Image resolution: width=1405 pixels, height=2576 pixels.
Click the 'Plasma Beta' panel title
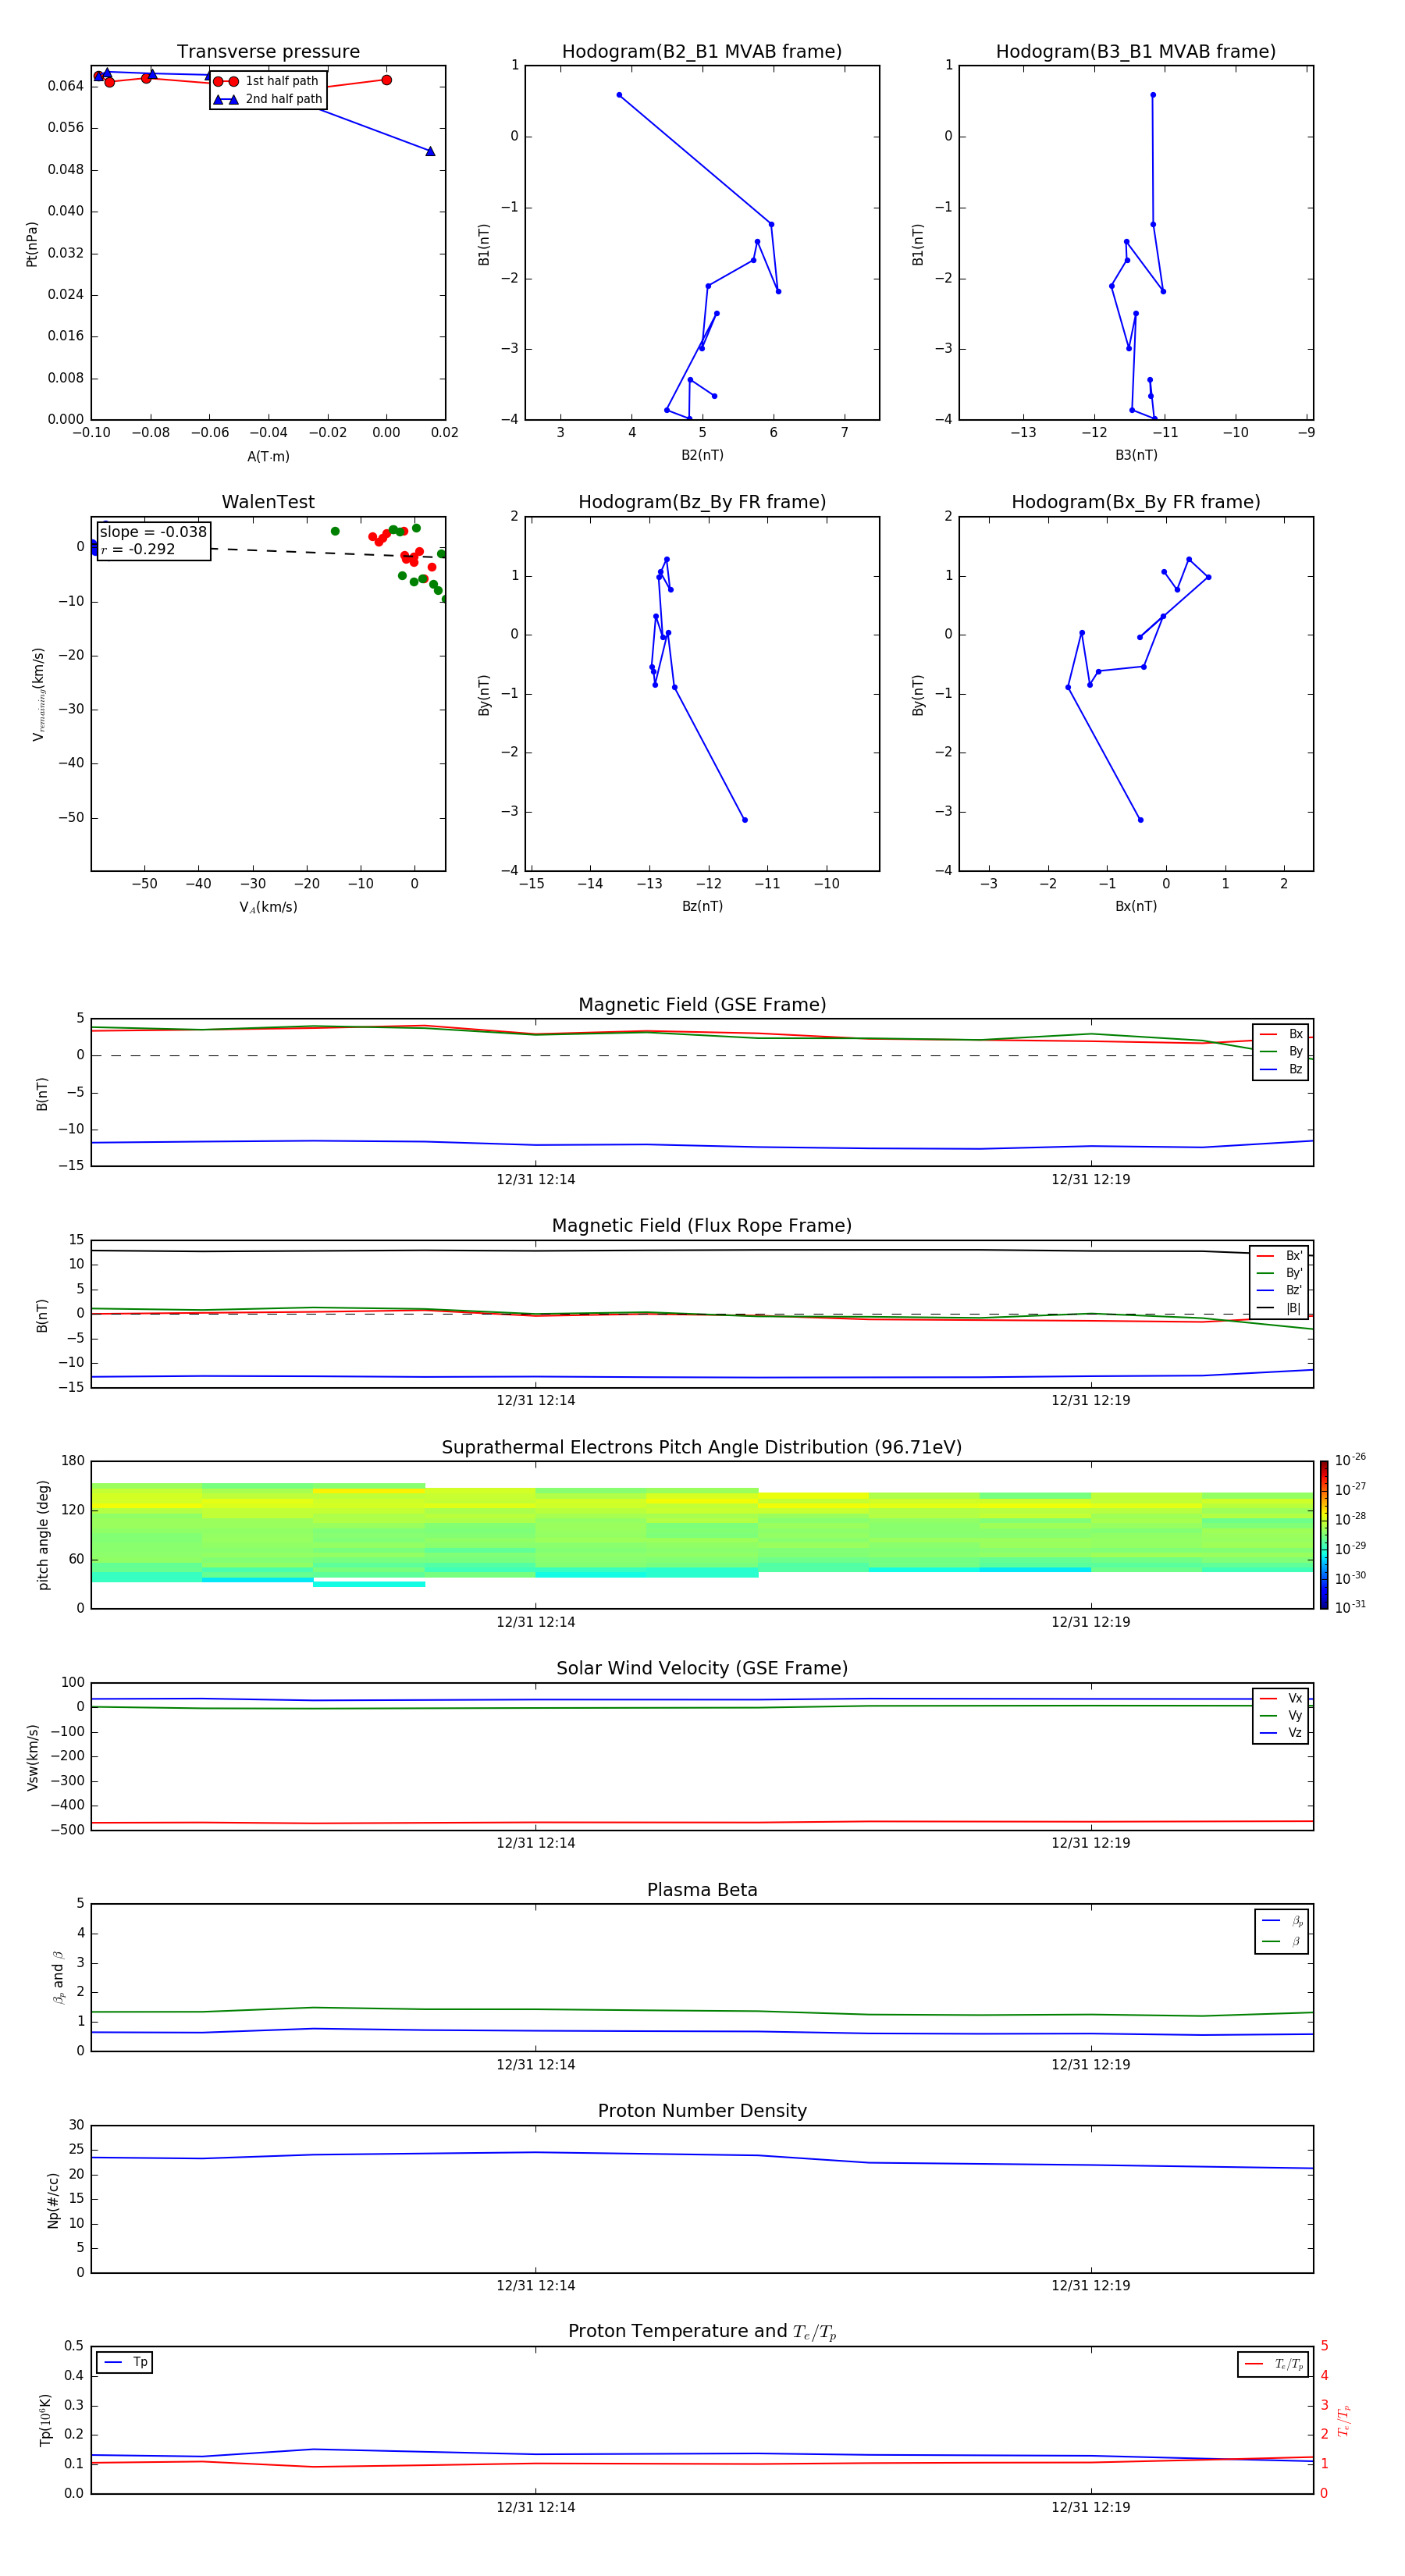point(702,1890)
